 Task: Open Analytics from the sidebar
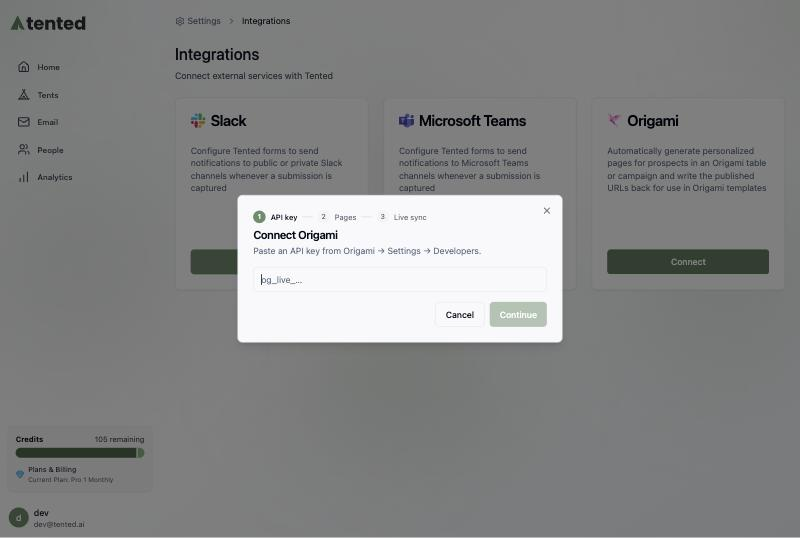pos(54,177)
